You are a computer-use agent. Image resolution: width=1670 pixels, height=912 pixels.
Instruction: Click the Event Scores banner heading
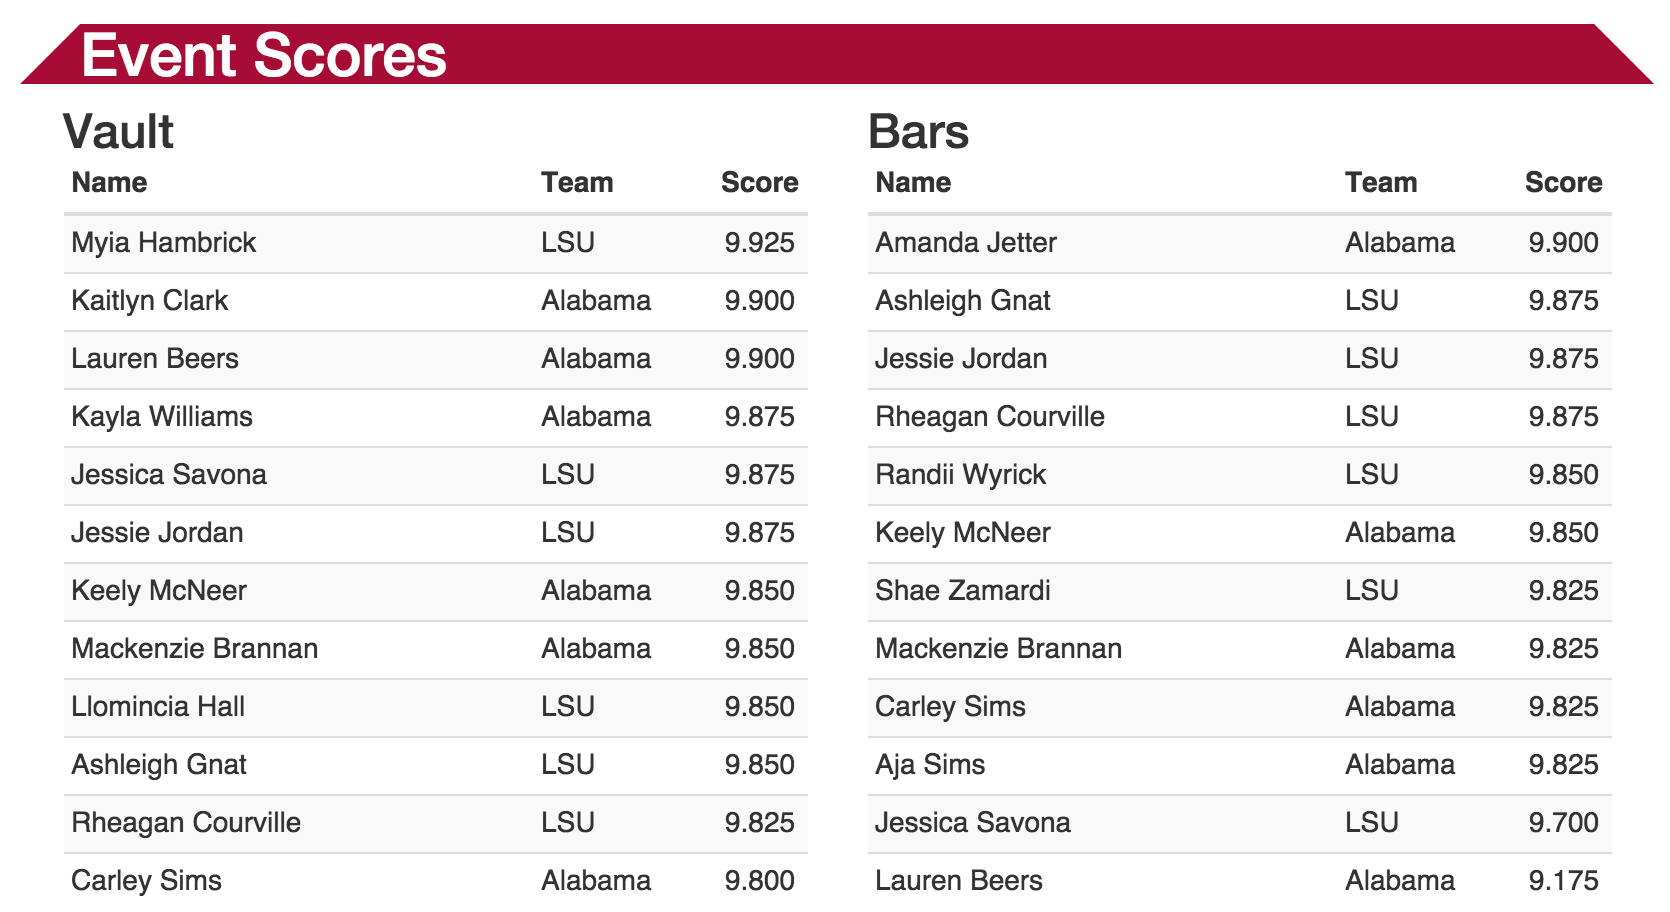click(x=264, y=55)
